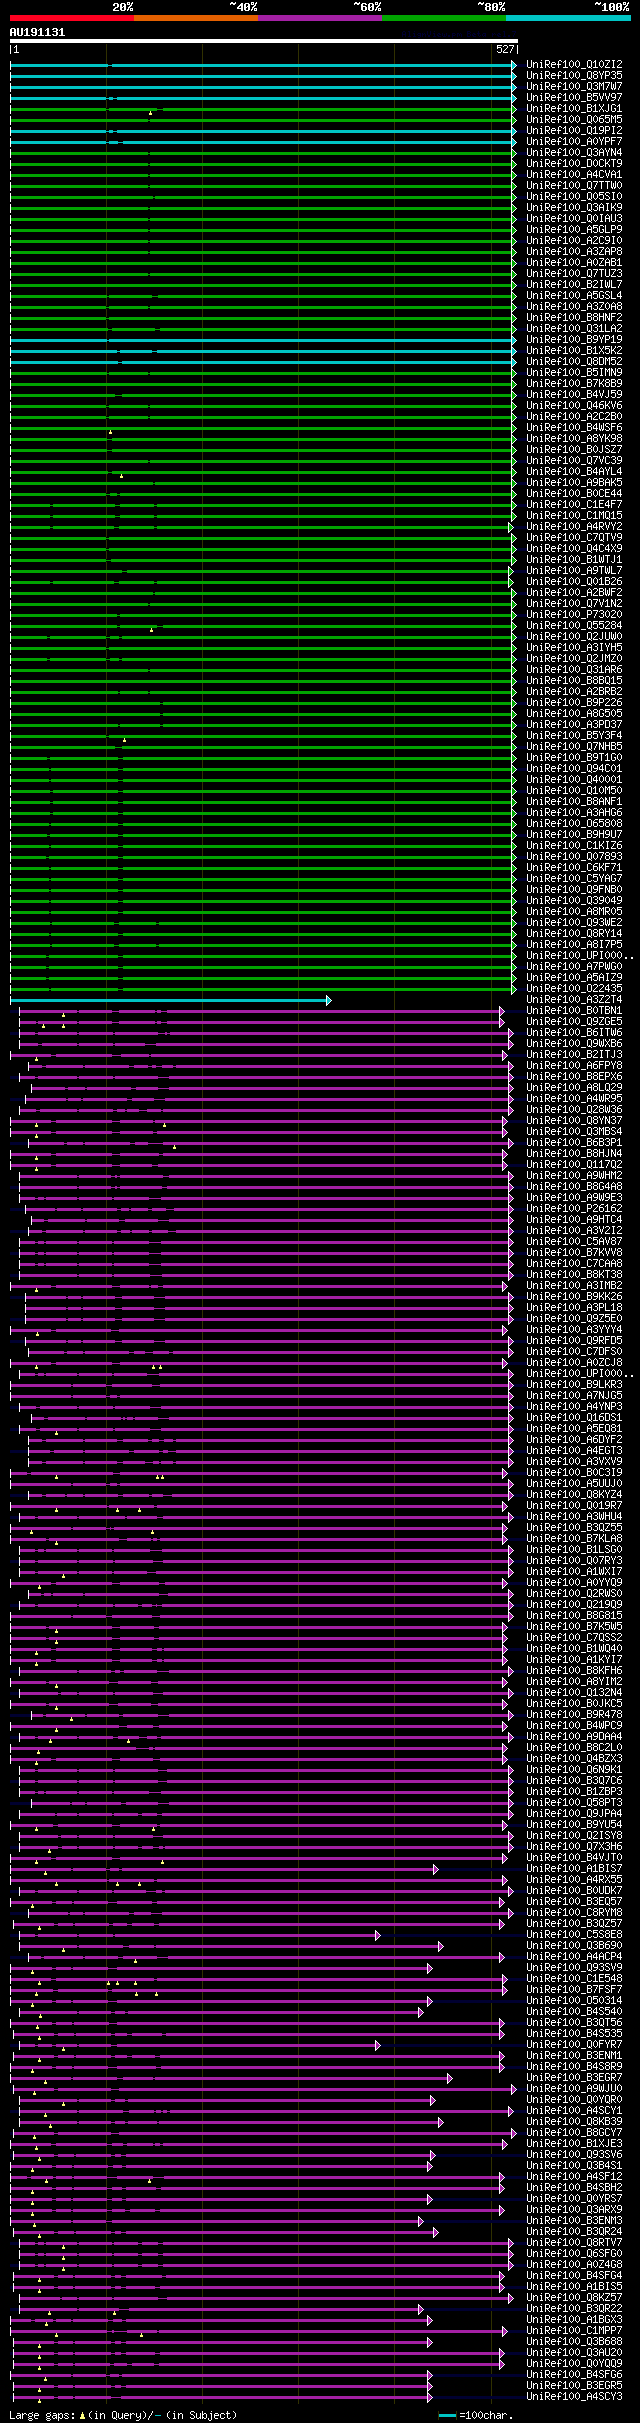
Task: Select the query name AU191131
Action: click(37, 32)
